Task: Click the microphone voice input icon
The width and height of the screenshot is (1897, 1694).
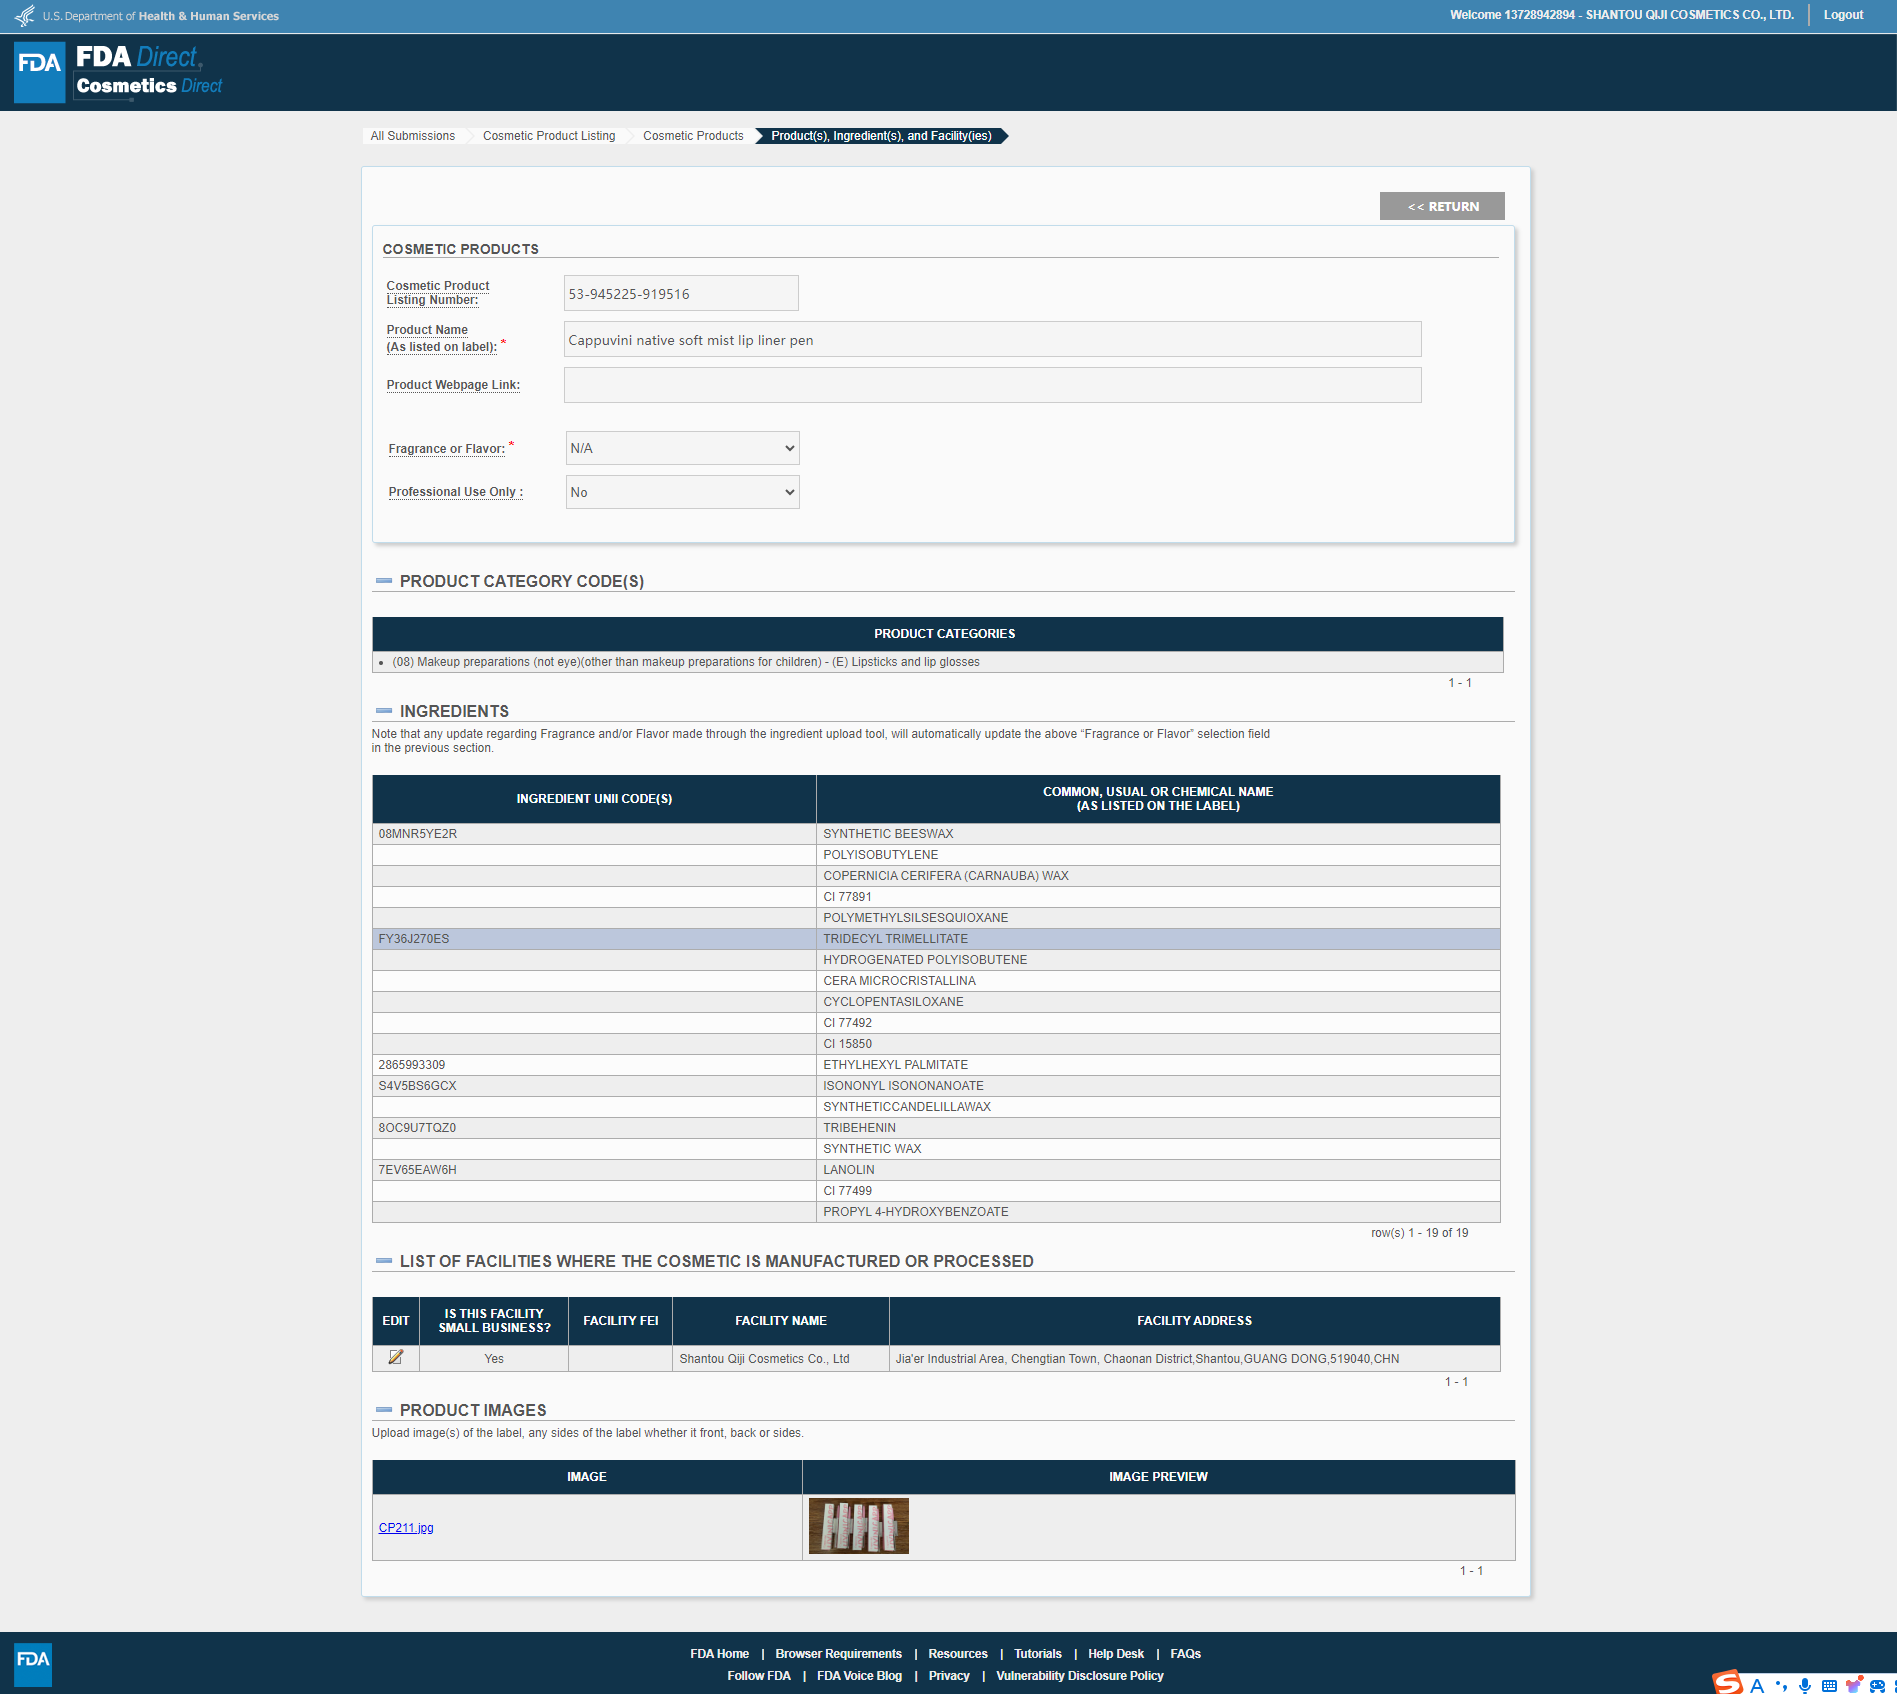Action: click(1804, 1685)
